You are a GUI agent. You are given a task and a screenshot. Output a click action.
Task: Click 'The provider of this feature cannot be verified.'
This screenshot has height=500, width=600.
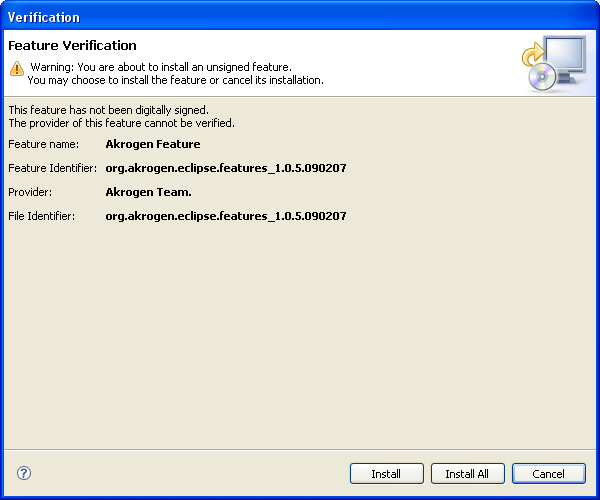click(122, 123)
